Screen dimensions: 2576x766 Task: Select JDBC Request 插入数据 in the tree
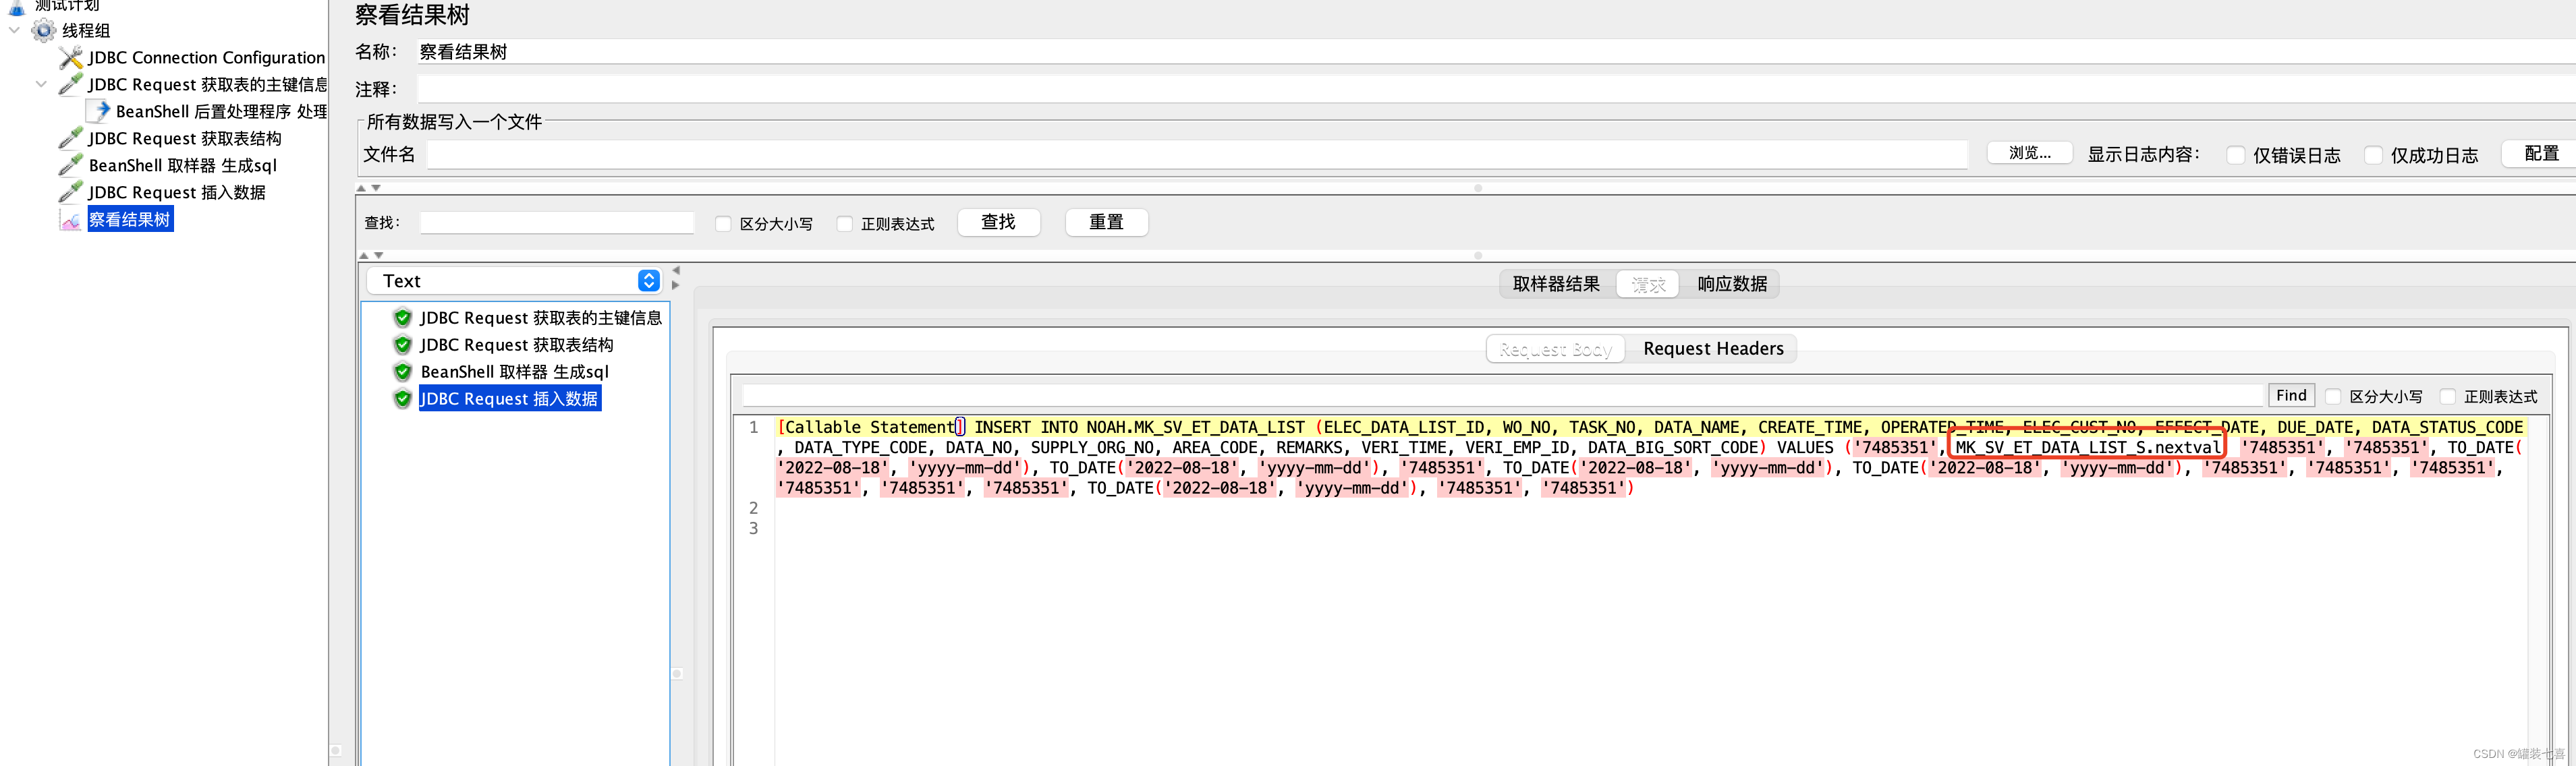click(176, 192)
